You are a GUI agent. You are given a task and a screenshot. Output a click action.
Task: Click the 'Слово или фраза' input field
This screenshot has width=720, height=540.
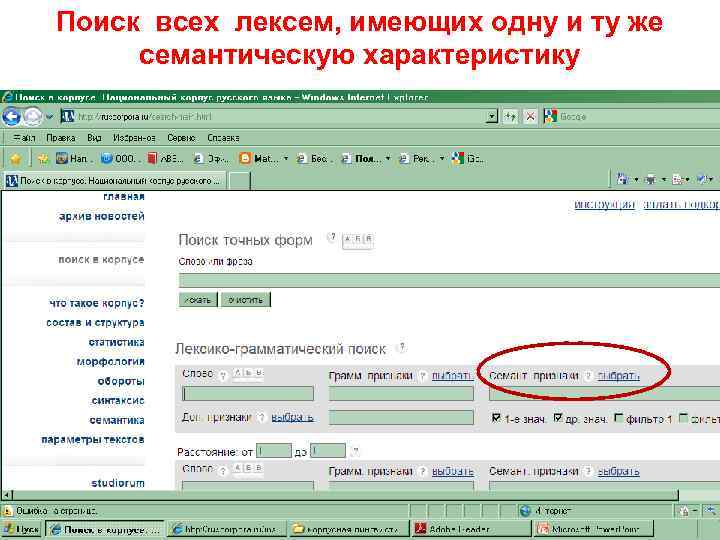449,280
